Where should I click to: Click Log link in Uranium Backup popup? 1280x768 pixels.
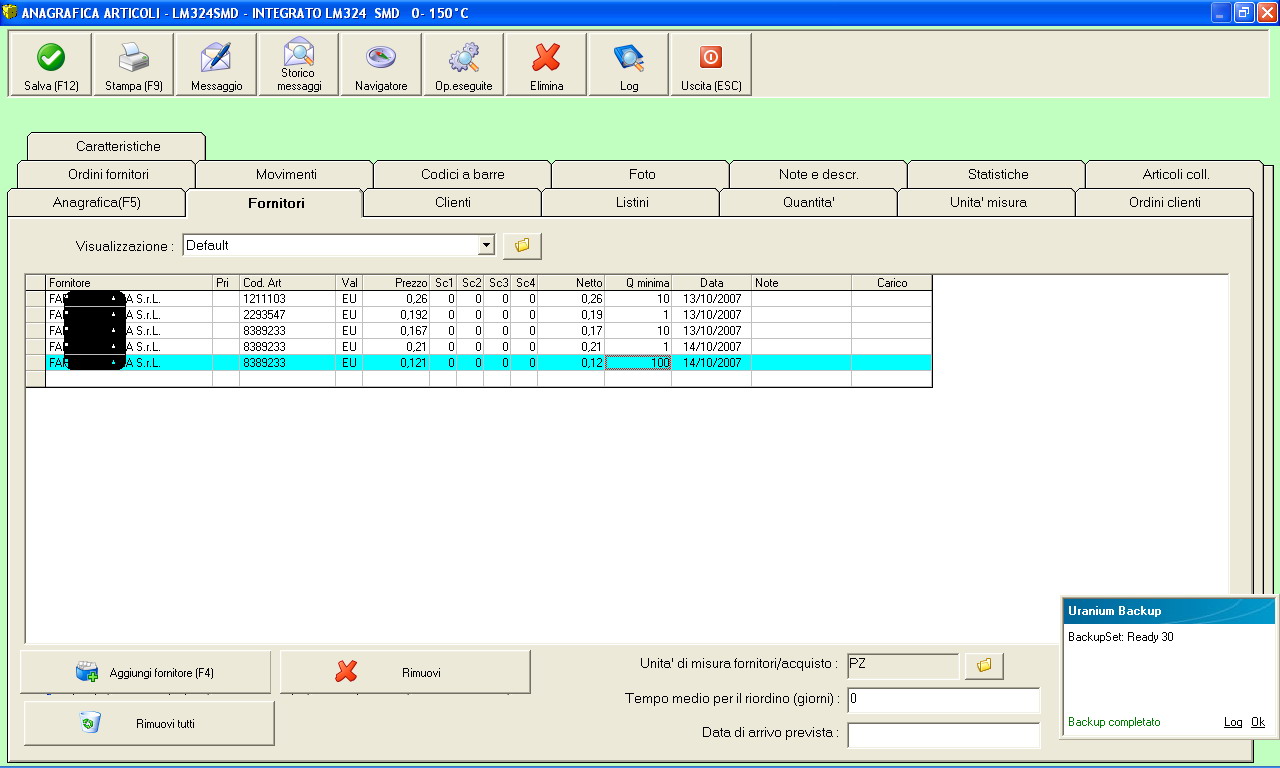[x=1233, y=722]
